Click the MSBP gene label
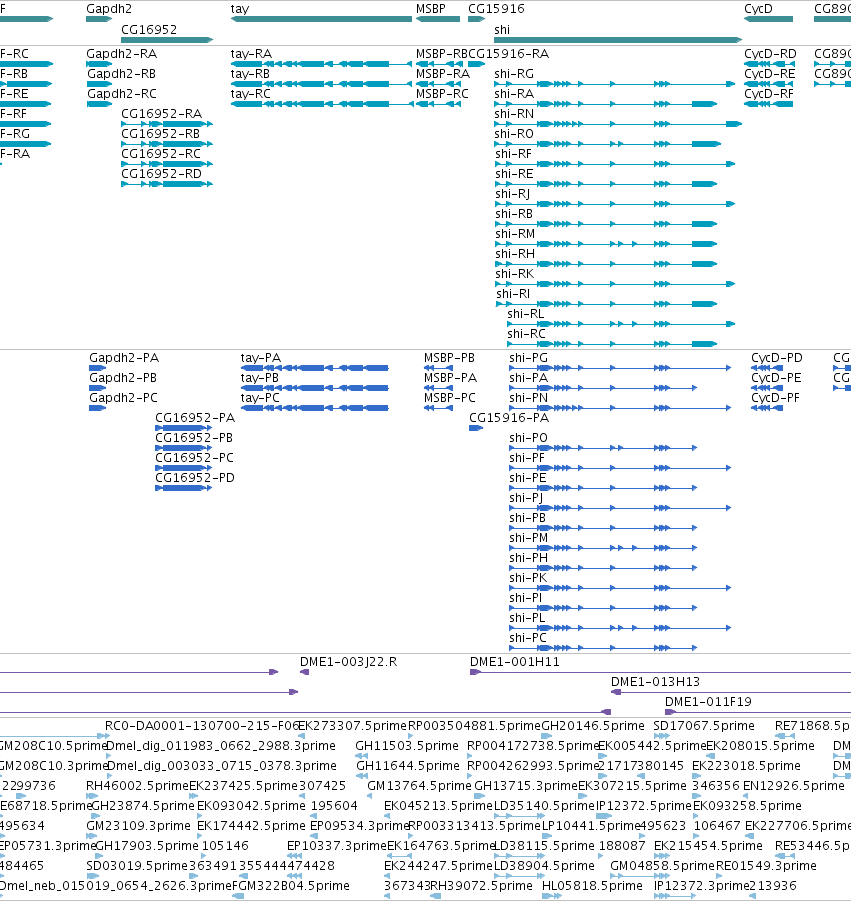This screenshot has height=901, width=851. pyautogui.click(x=430, y=9)
